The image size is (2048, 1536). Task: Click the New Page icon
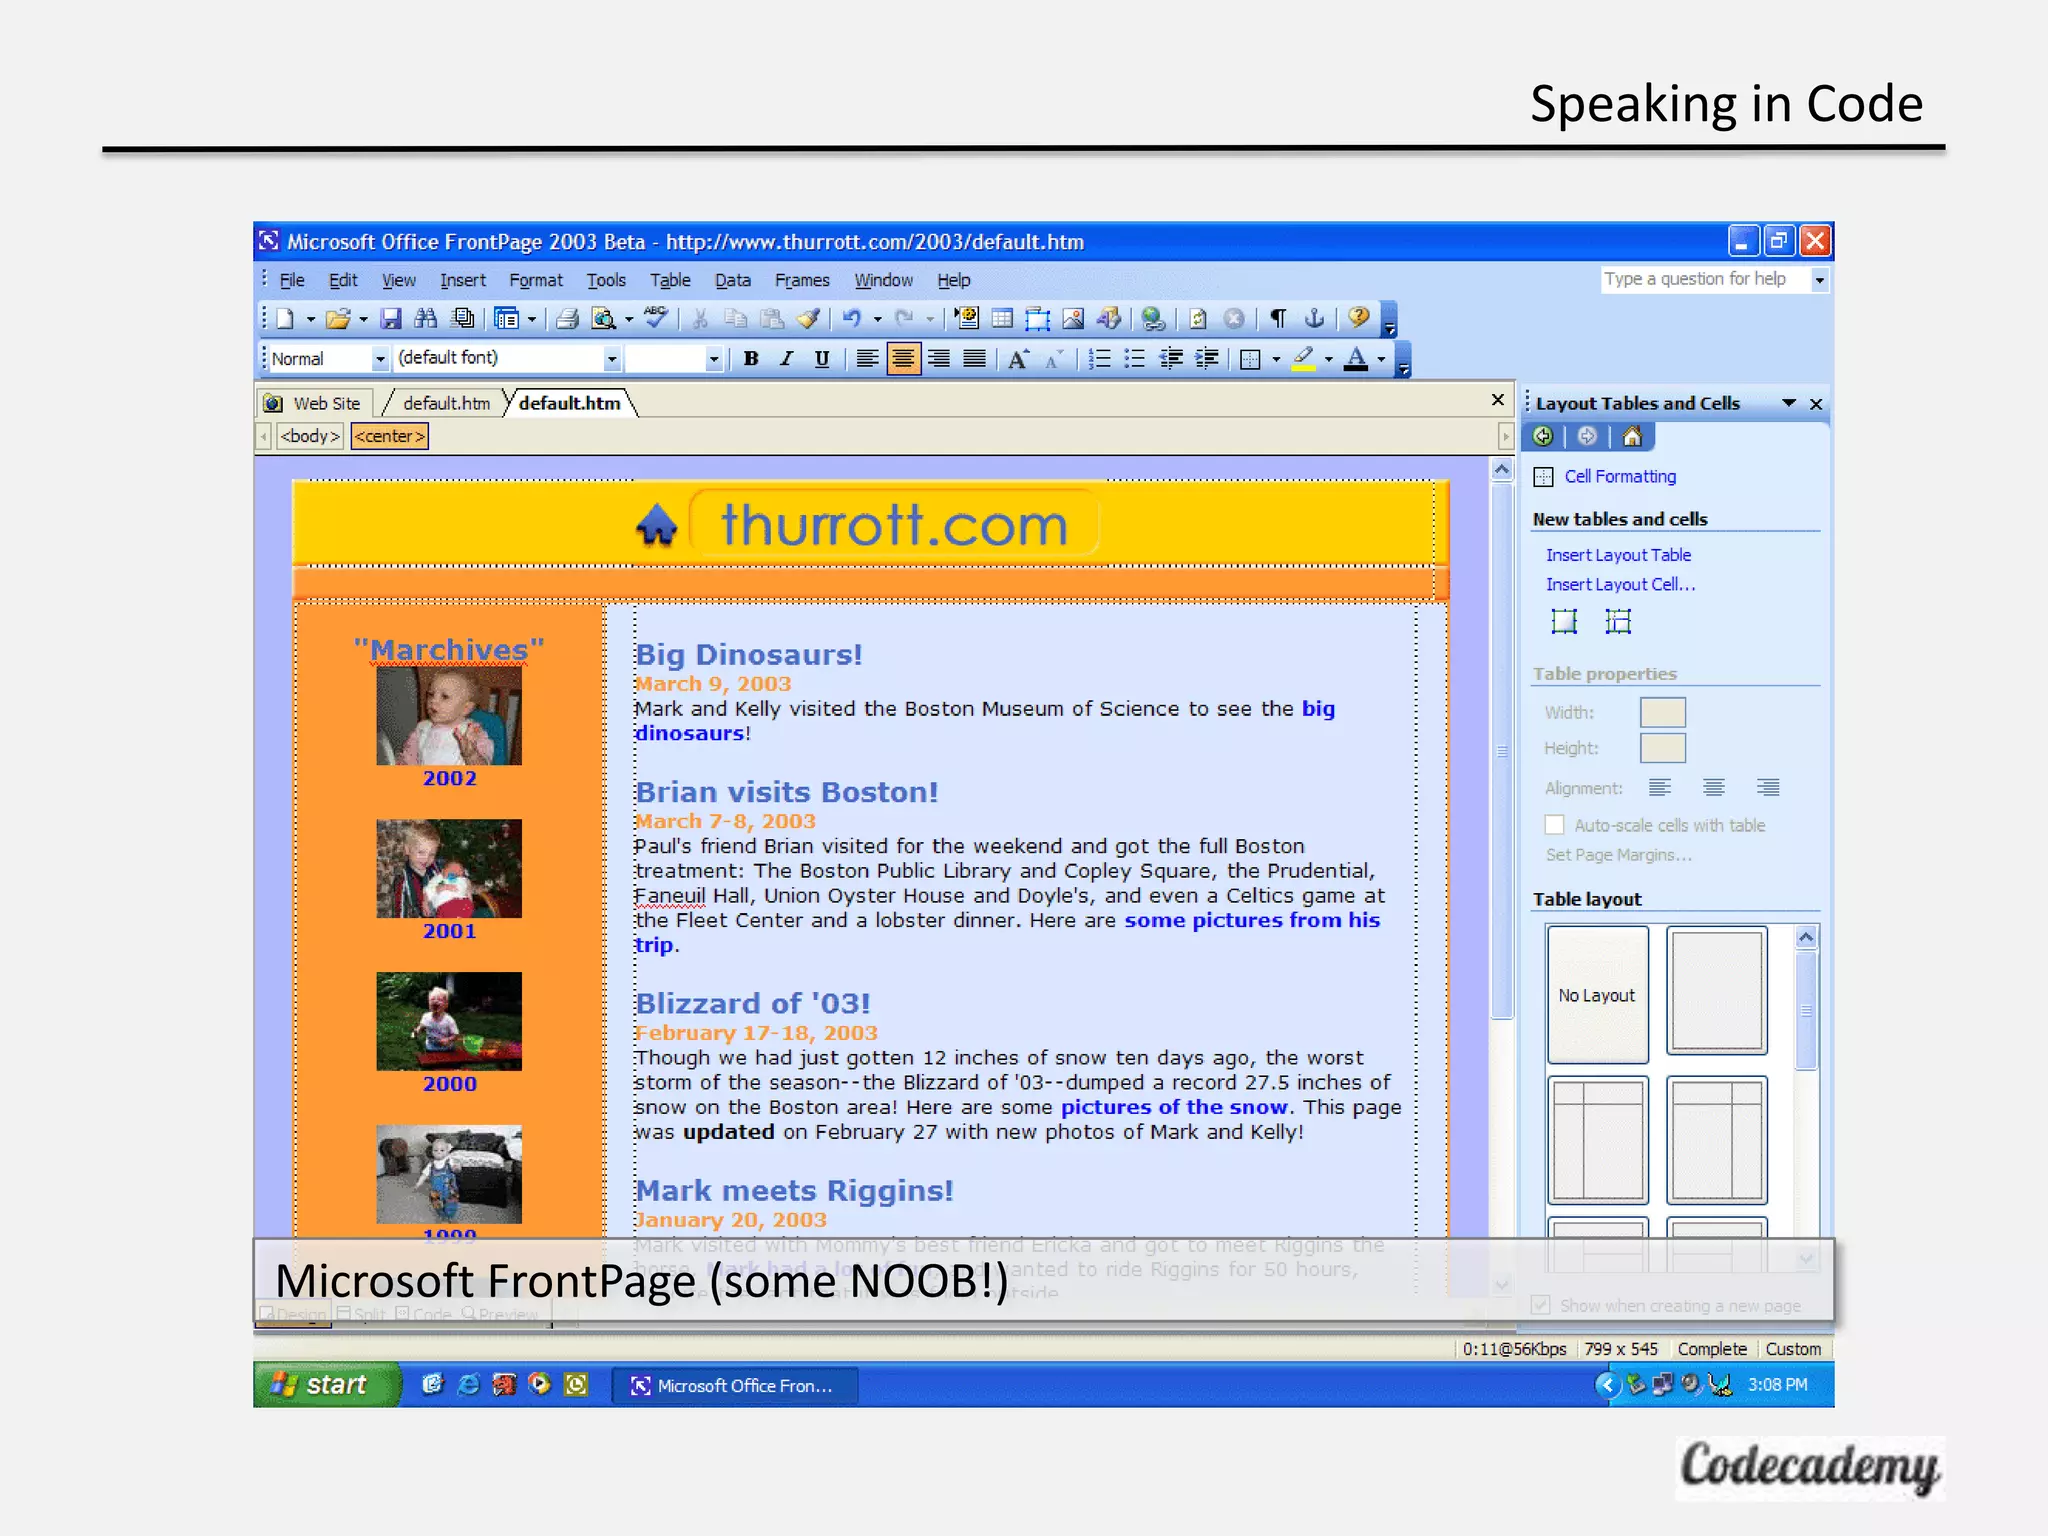click(x=286, y=319)
